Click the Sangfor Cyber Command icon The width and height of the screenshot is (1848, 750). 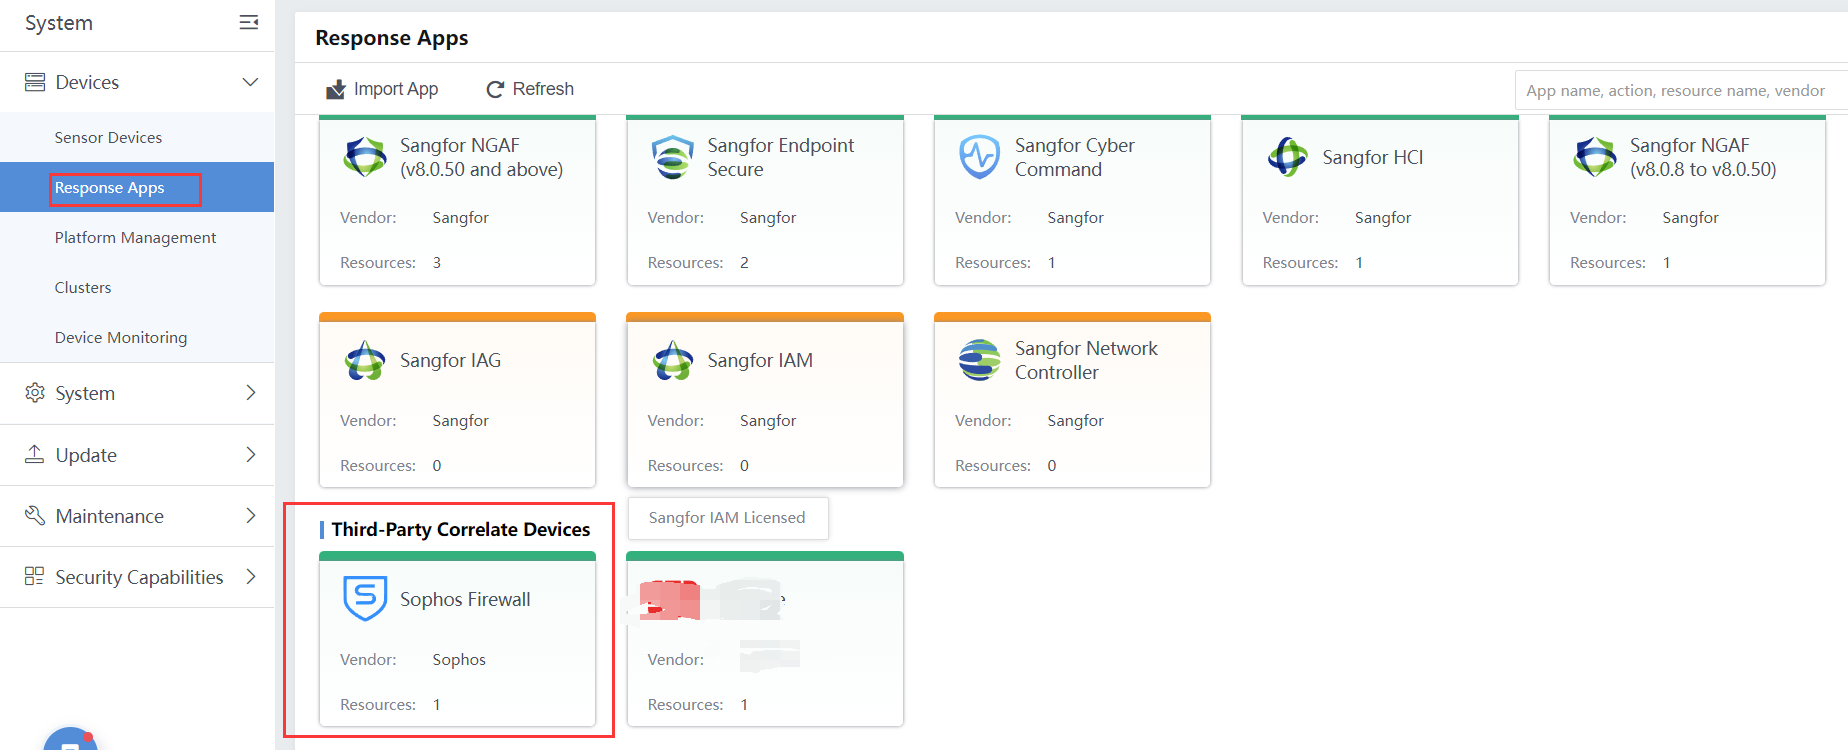coord(979,157)
